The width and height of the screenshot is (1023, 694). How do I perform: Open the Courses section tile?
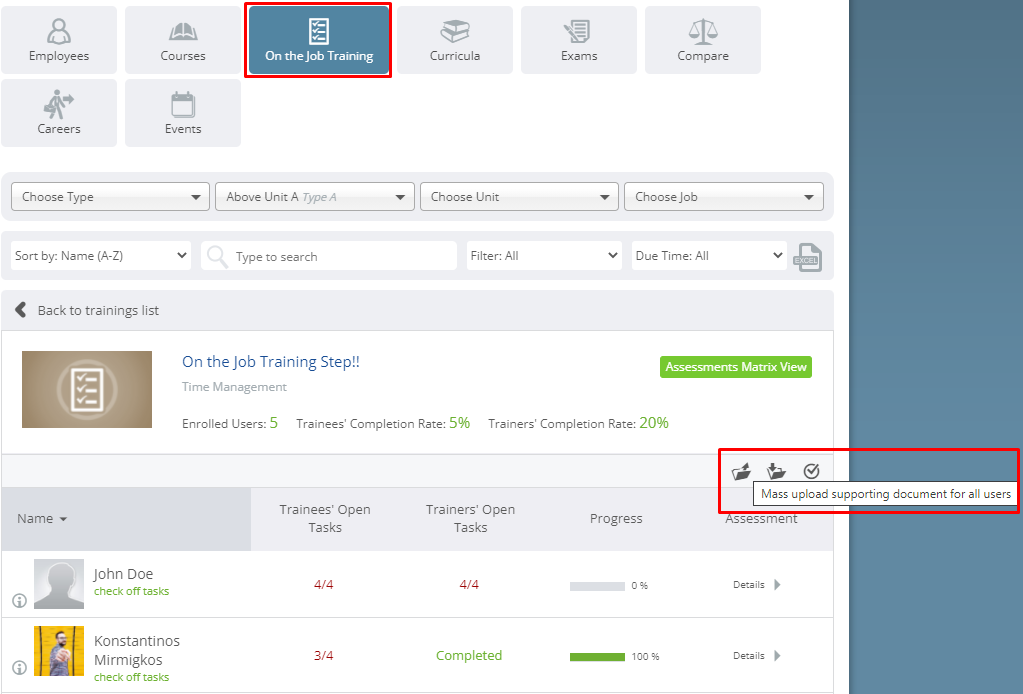(x=183, y=40)
